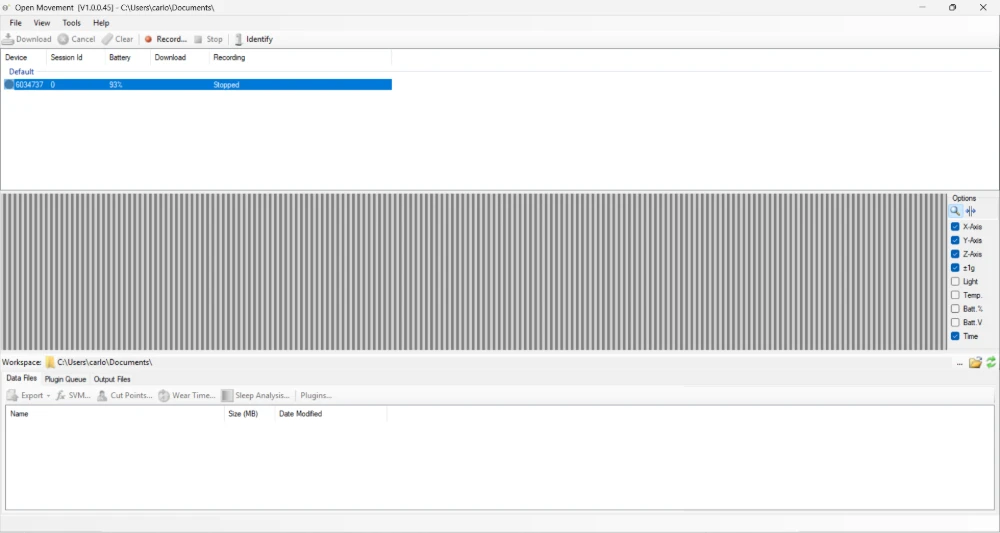The width and height of the screenshot is (1000, 533).
Task: Refresh the workspace with green arrows icon
Action: [x=990, y=363]
